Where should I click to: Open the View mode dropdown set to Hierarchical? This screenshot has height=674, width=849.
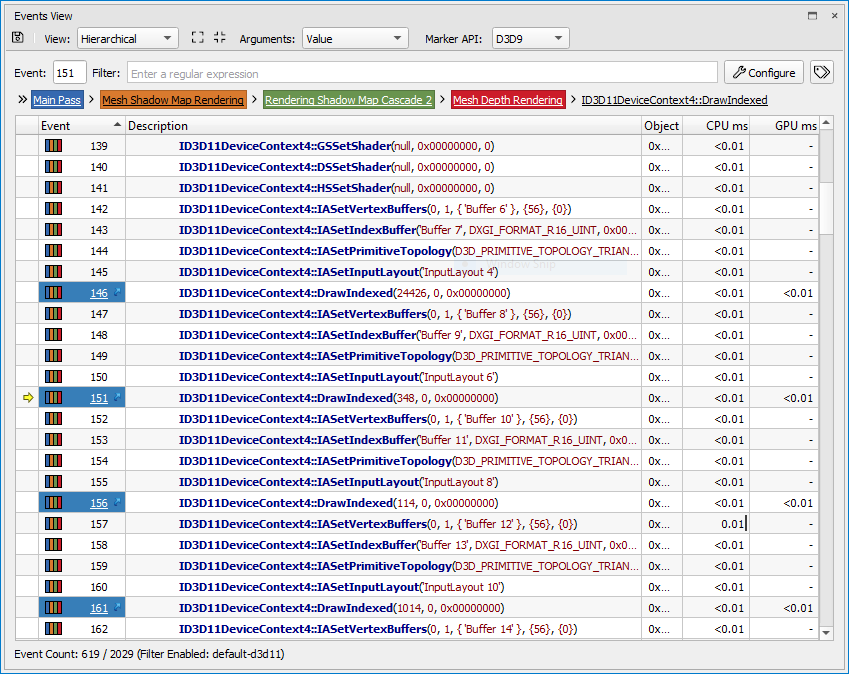pos(127,39)
